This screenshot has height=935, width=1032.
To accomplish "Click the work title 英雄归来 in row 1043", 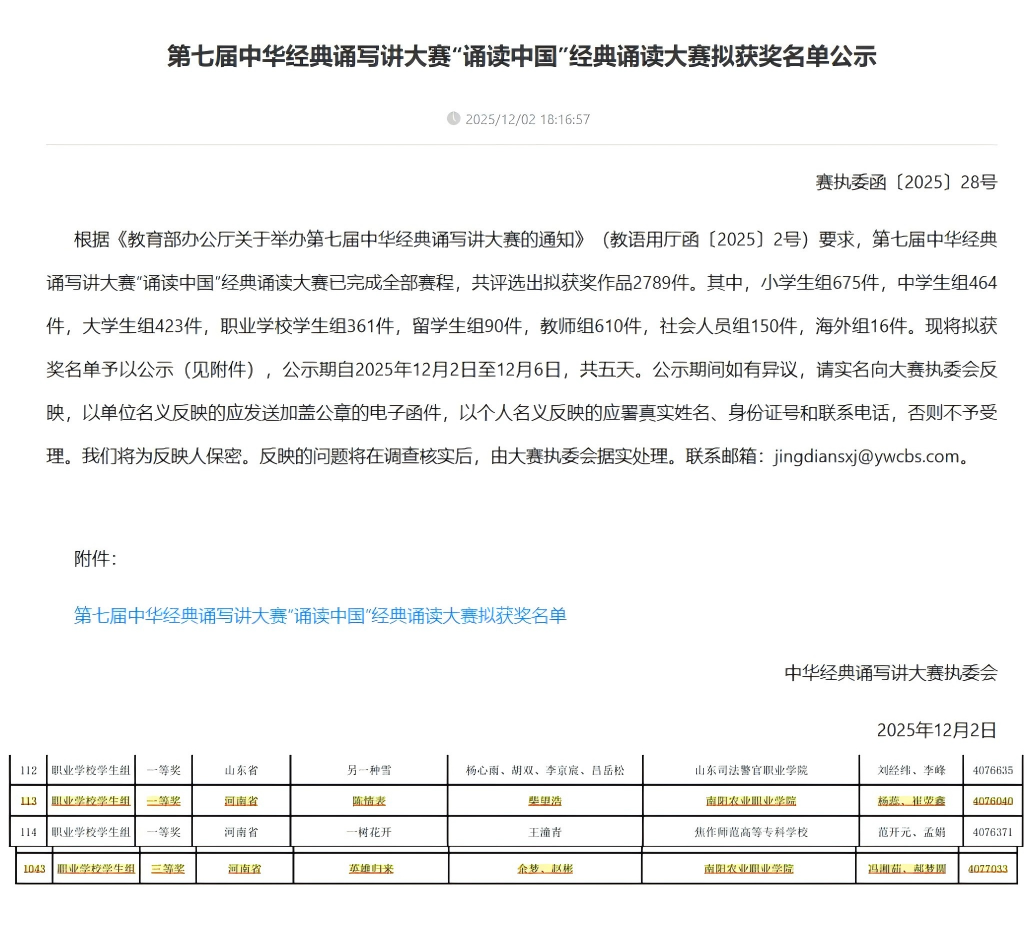I will [x=369, y=868].
